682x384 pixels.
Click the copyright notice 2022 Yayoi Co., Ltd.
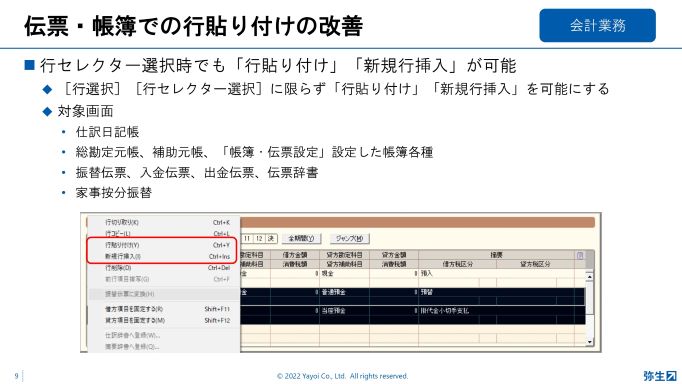(342, 376)
